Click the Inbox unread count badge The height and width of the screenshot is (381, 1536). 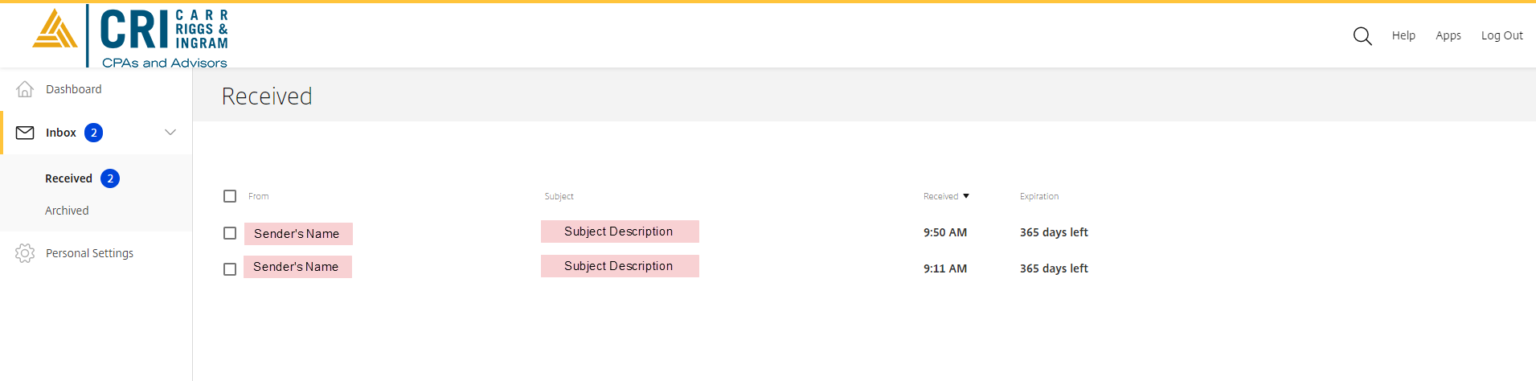coord(94,133)
